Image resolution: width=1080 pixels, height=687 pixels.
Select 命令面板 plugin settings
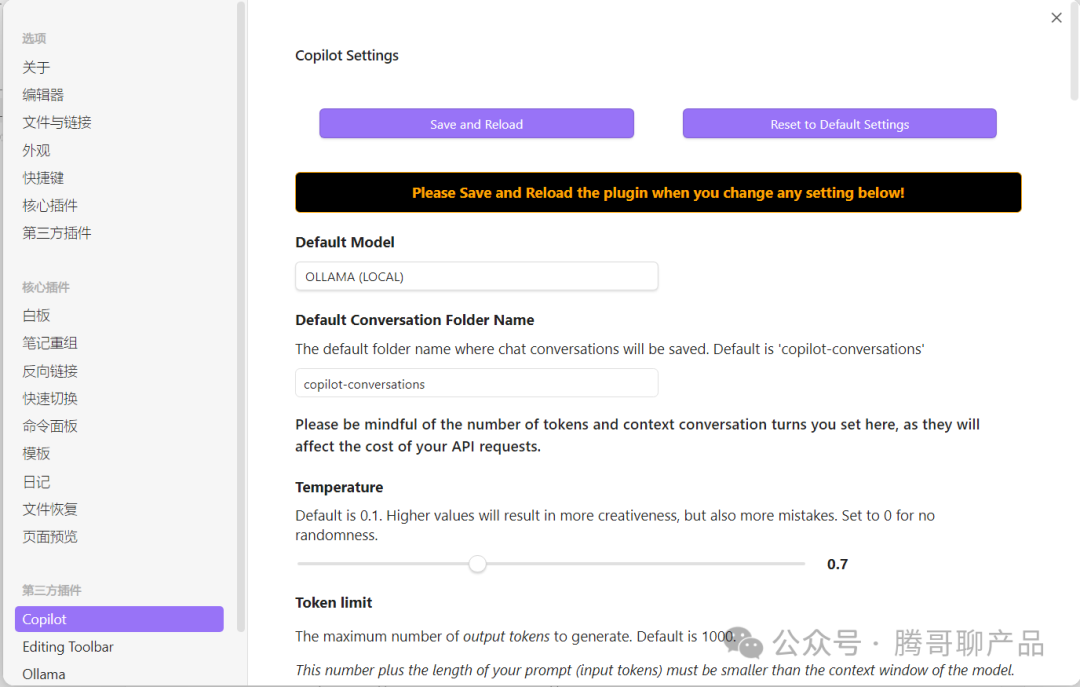pos(50,426)
